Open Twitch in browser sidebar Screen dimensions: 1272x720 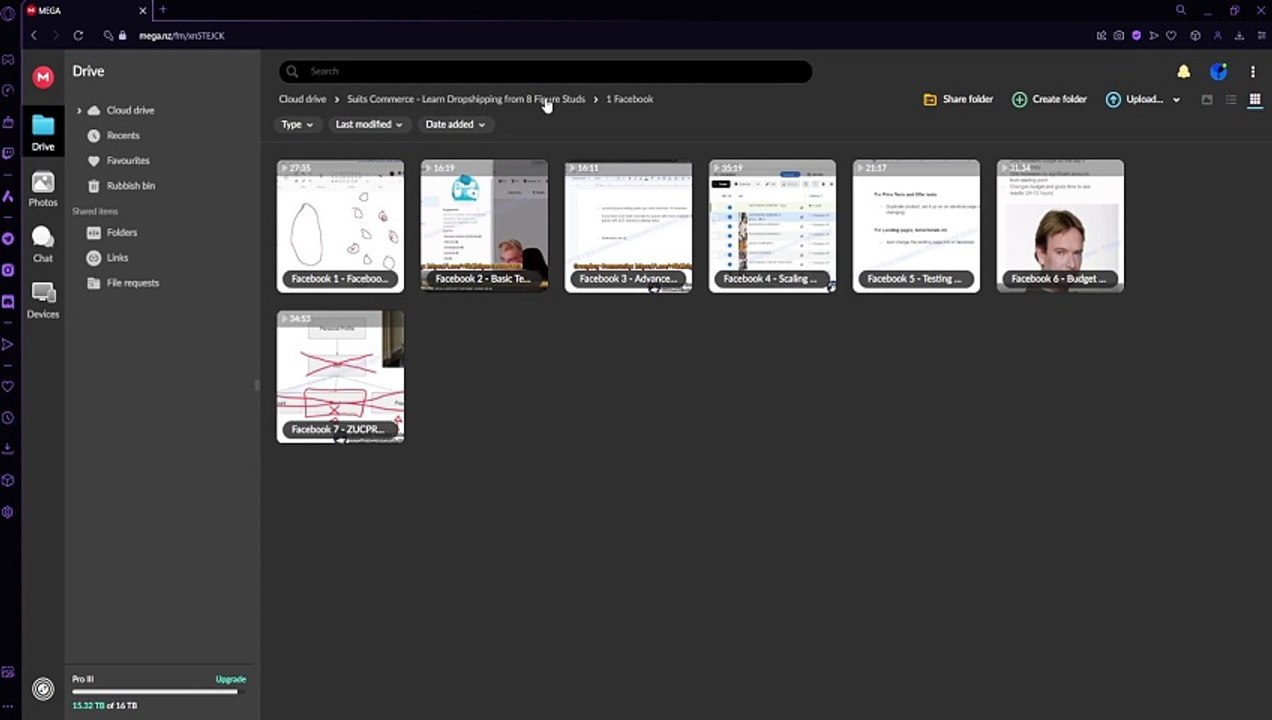(8, 153)
